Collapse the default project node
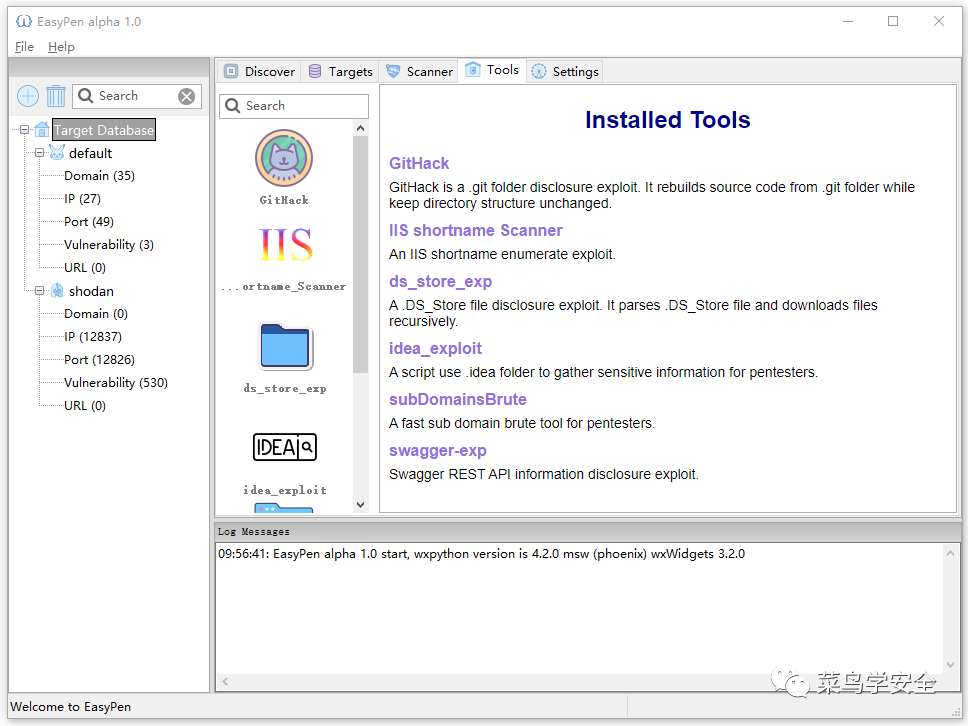Image resolution: width=968 pixels, height=726 pixels. point(40,152)
